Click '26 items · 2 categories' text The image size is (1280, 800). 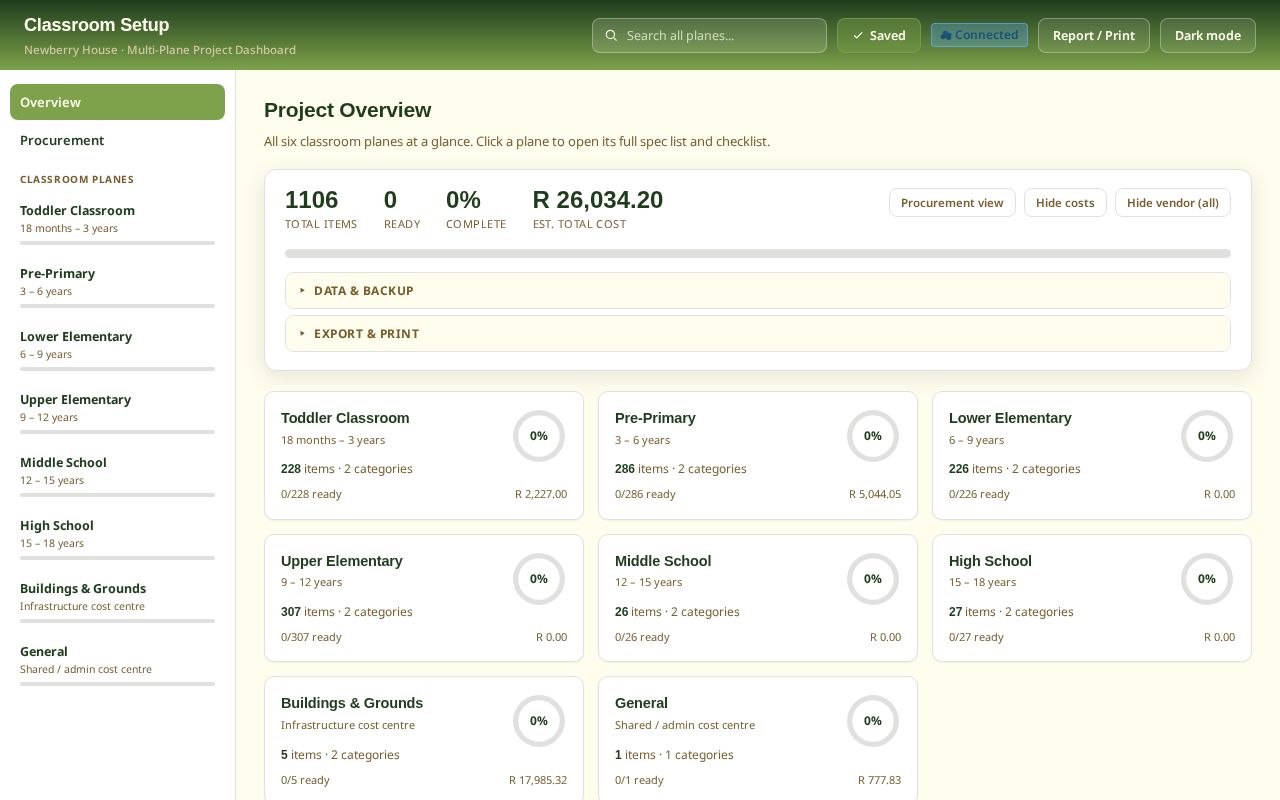677,612
